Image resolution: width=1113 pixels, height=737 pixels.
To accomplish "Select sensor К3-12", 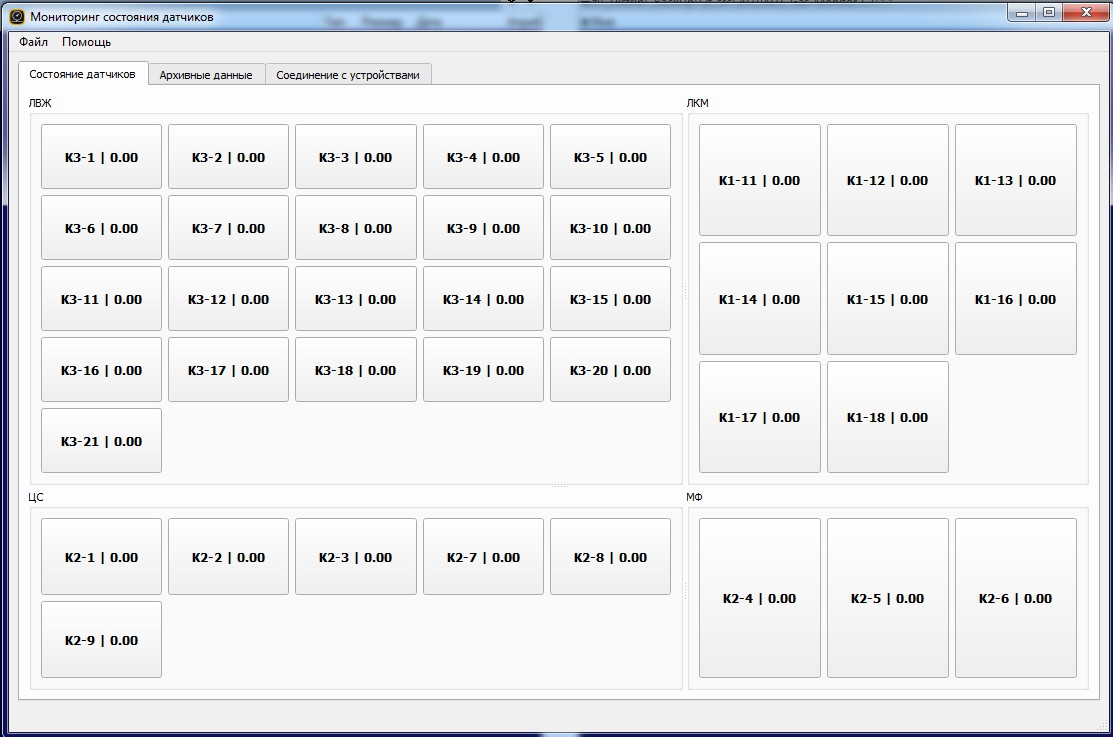I will pos(229,299).
